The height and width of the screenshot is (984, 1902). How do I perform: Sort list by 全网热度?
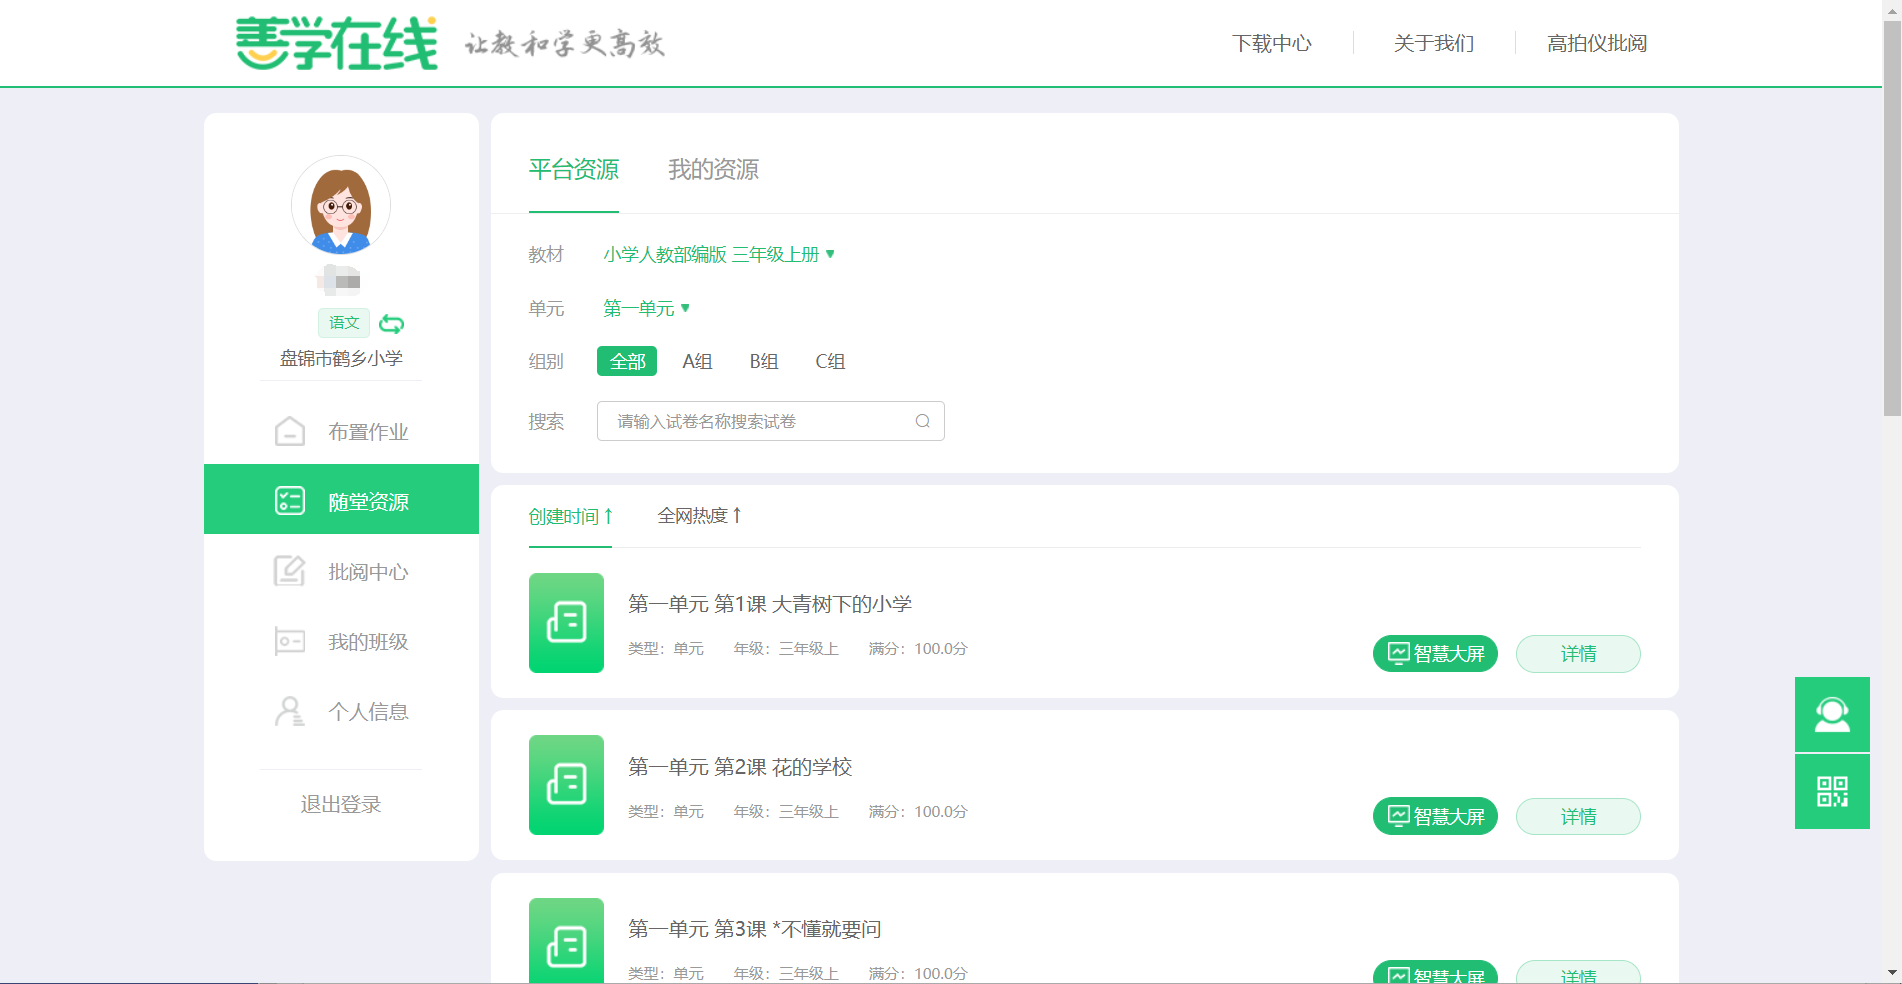[699, 516]
